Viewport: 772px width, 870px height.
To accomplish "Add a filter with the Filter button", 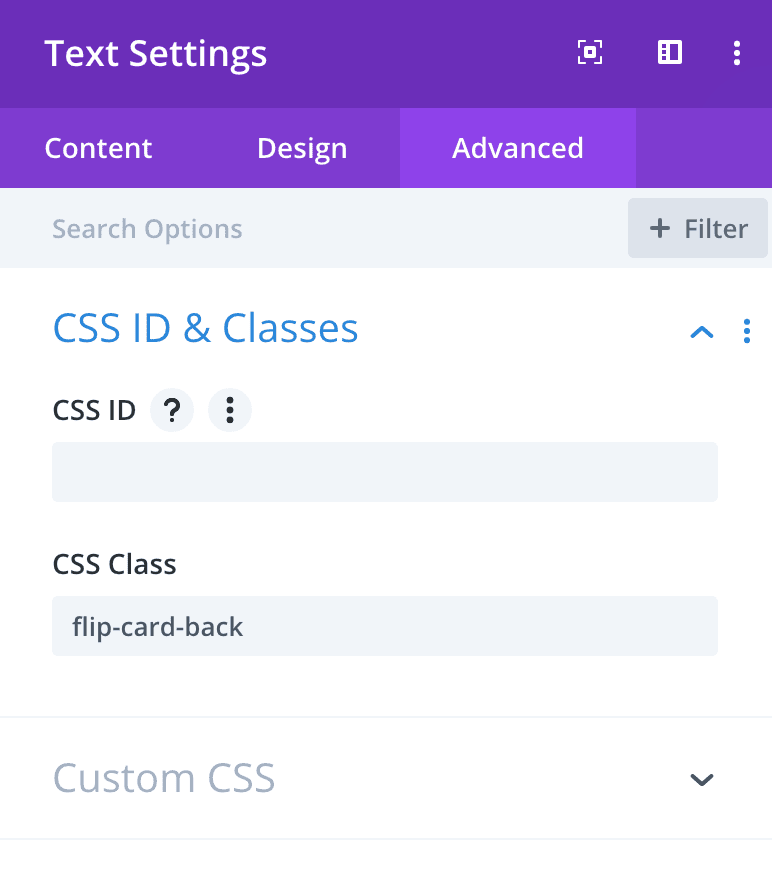I will click(x=698, y=228).
